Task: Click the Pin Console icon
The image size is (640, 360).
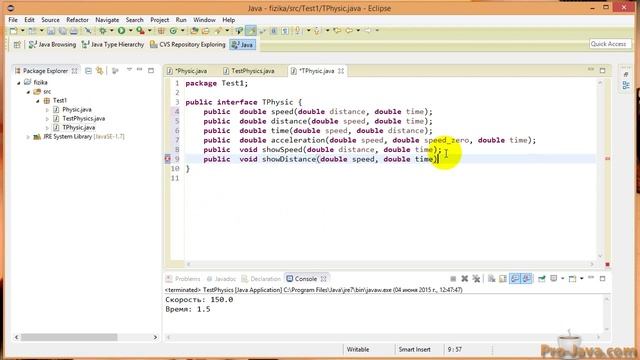Action: pyautogui.click(x=542, y=279)
